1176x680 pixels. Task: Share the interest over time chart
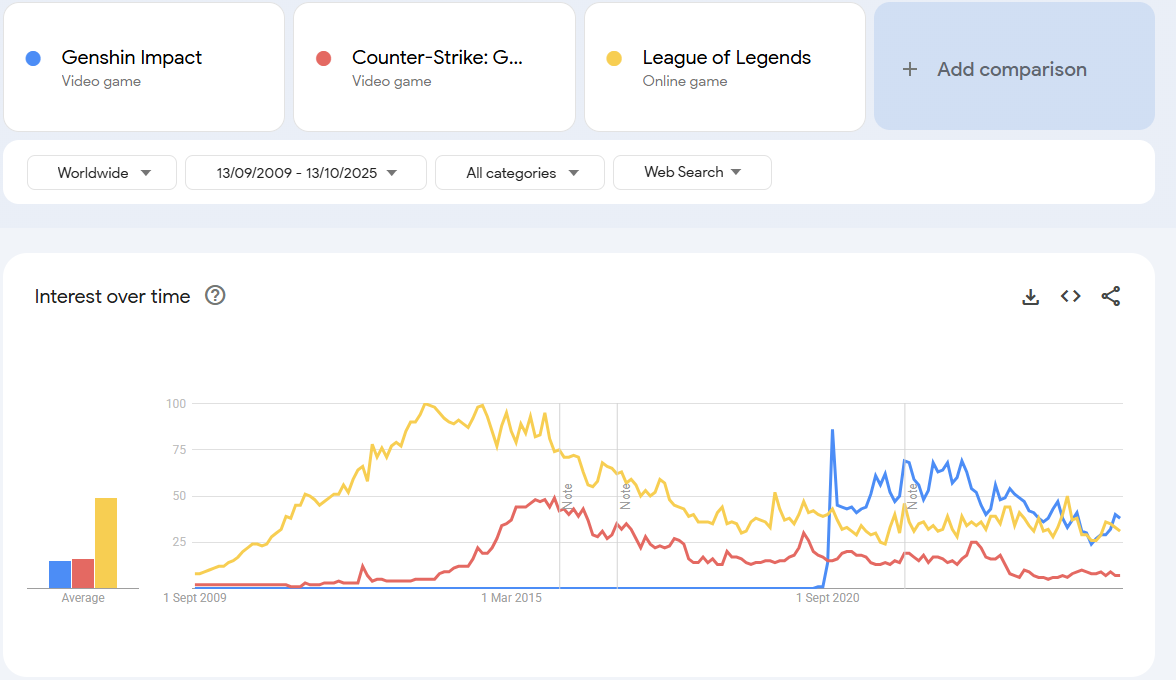point(1110,296)
